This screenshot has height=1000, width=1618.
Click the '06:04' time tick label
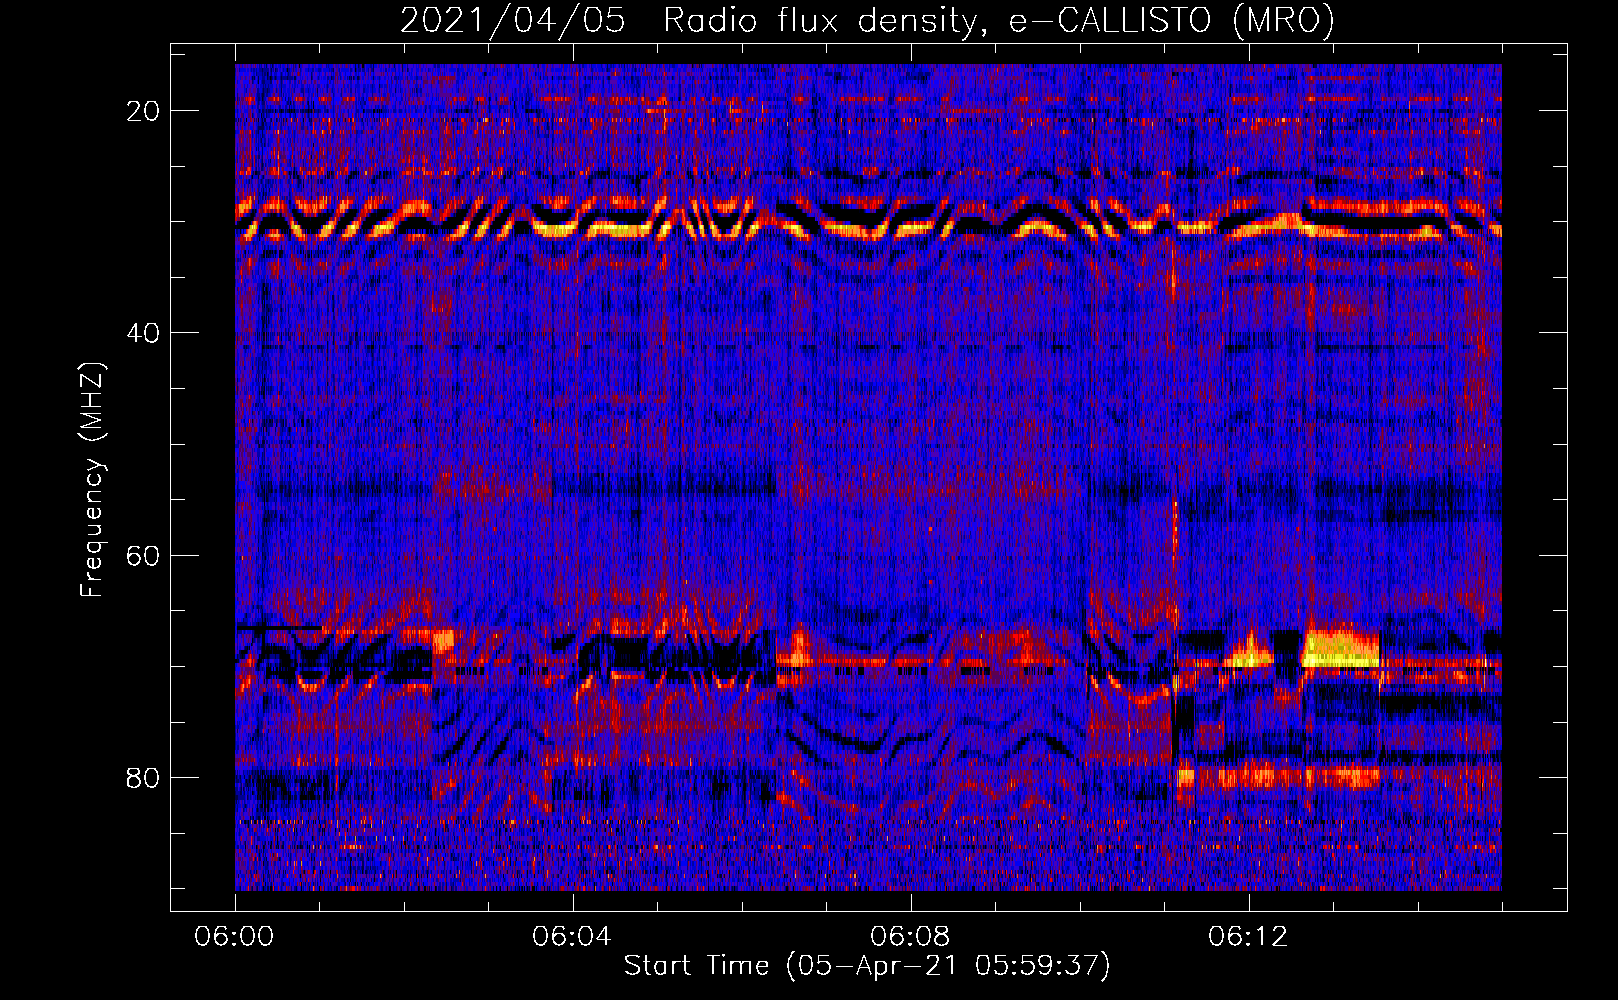pyautogui.click(x=572, y=936)
